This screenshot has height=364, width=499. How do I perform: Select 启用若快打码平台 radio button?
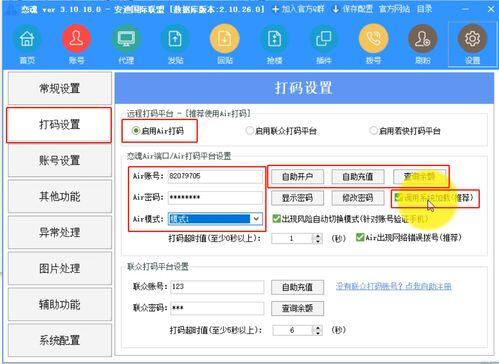click(405, 131)
